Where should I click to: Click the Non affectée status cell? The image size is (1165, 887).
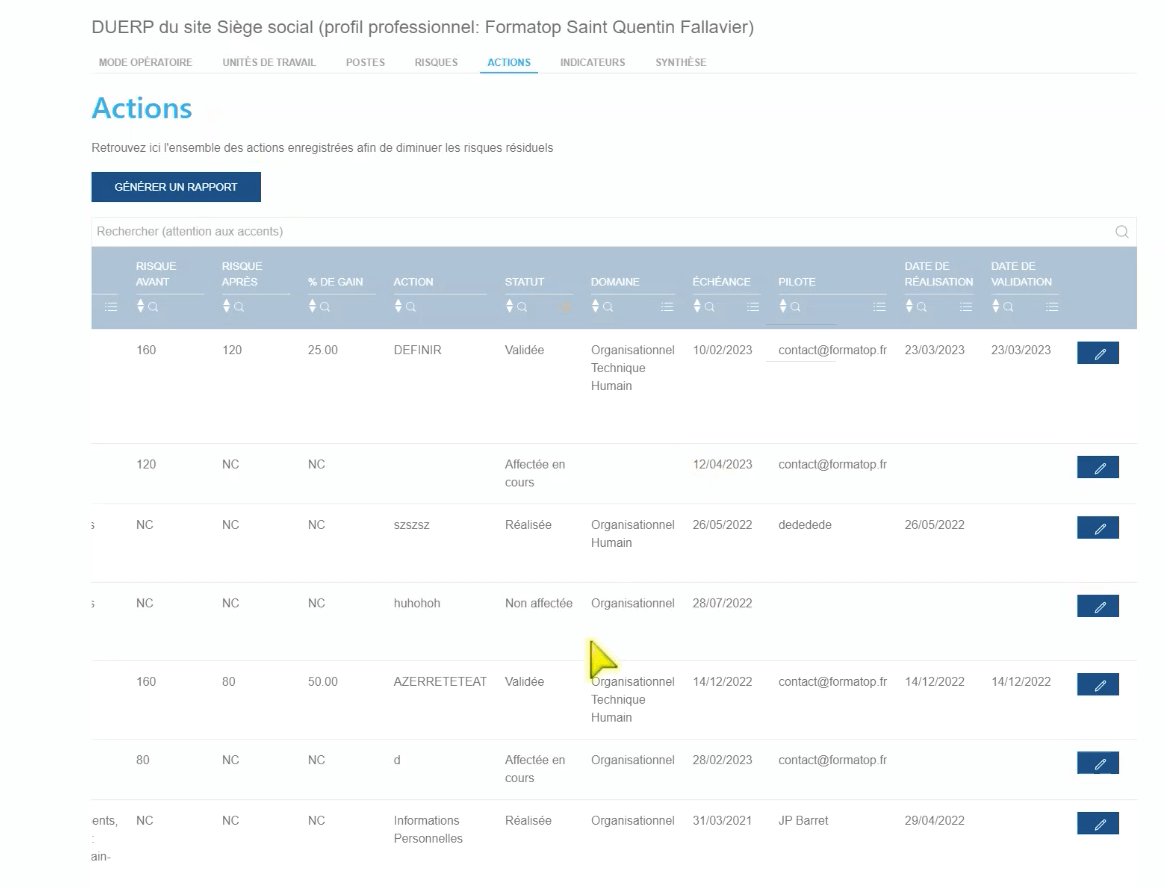[539, 603]
